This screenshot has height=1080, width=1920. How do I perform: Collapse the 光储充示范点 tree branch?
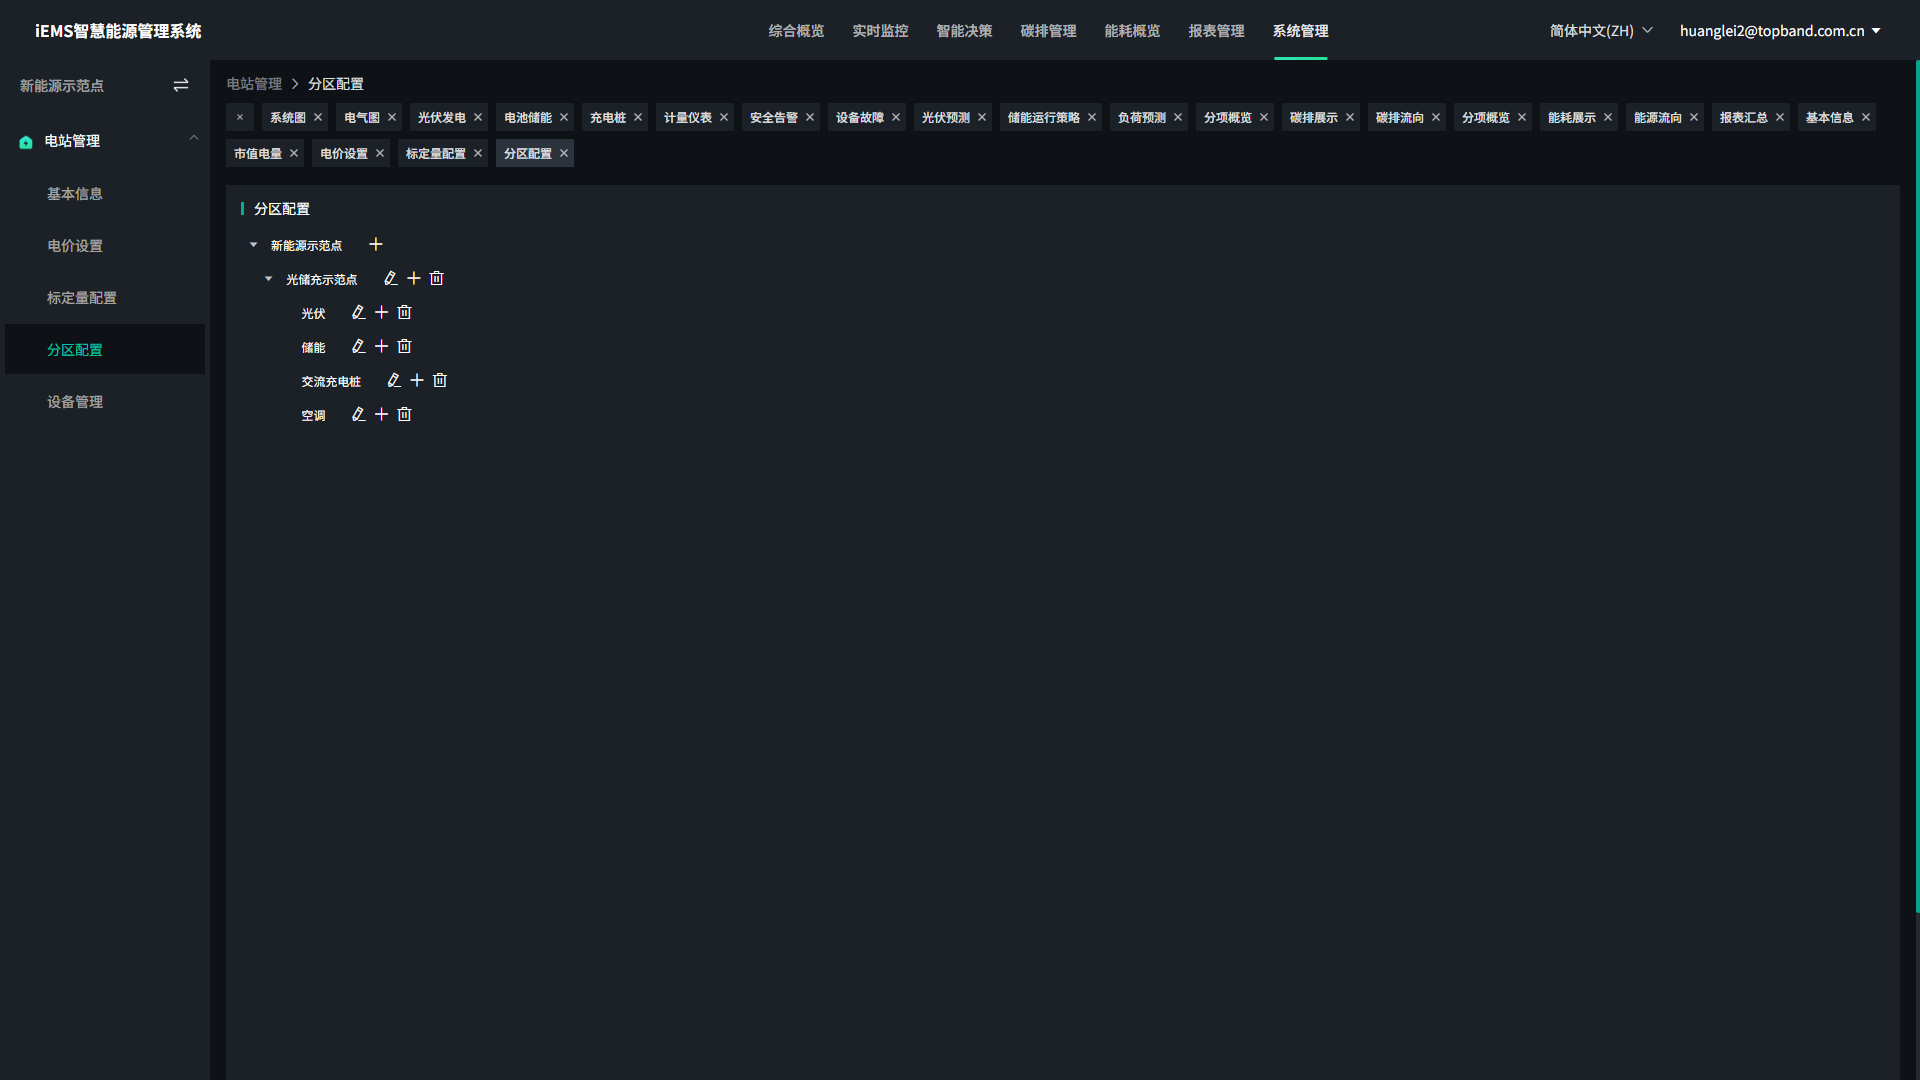pyautogui.click(x=269, y=279)
